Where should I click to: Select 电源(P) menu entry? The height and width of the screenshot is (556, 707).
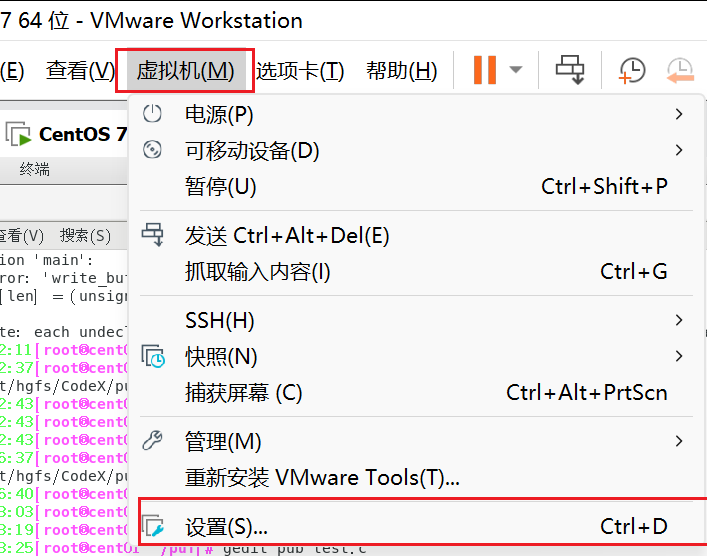pyautogui.click(x=416, y=114)
